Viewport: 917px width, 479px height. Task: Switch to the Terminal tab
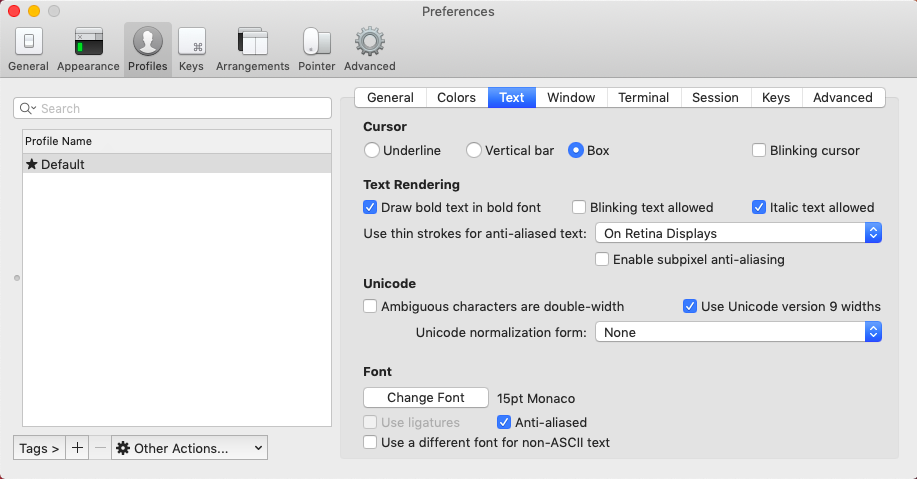[643, 97]
